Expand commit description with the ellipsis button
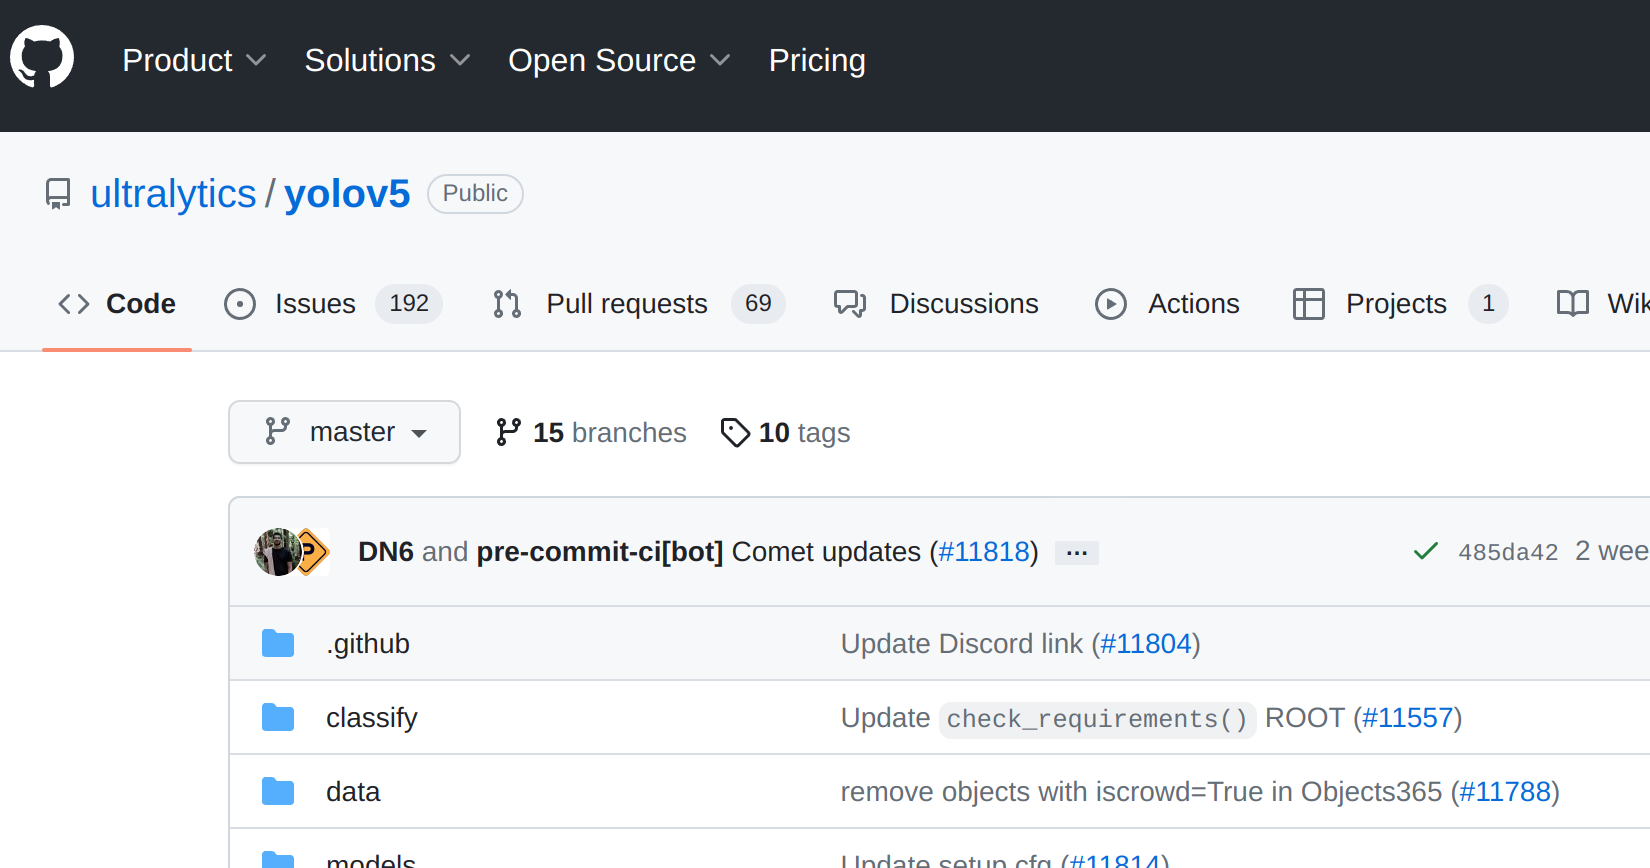 (1077, 553)
